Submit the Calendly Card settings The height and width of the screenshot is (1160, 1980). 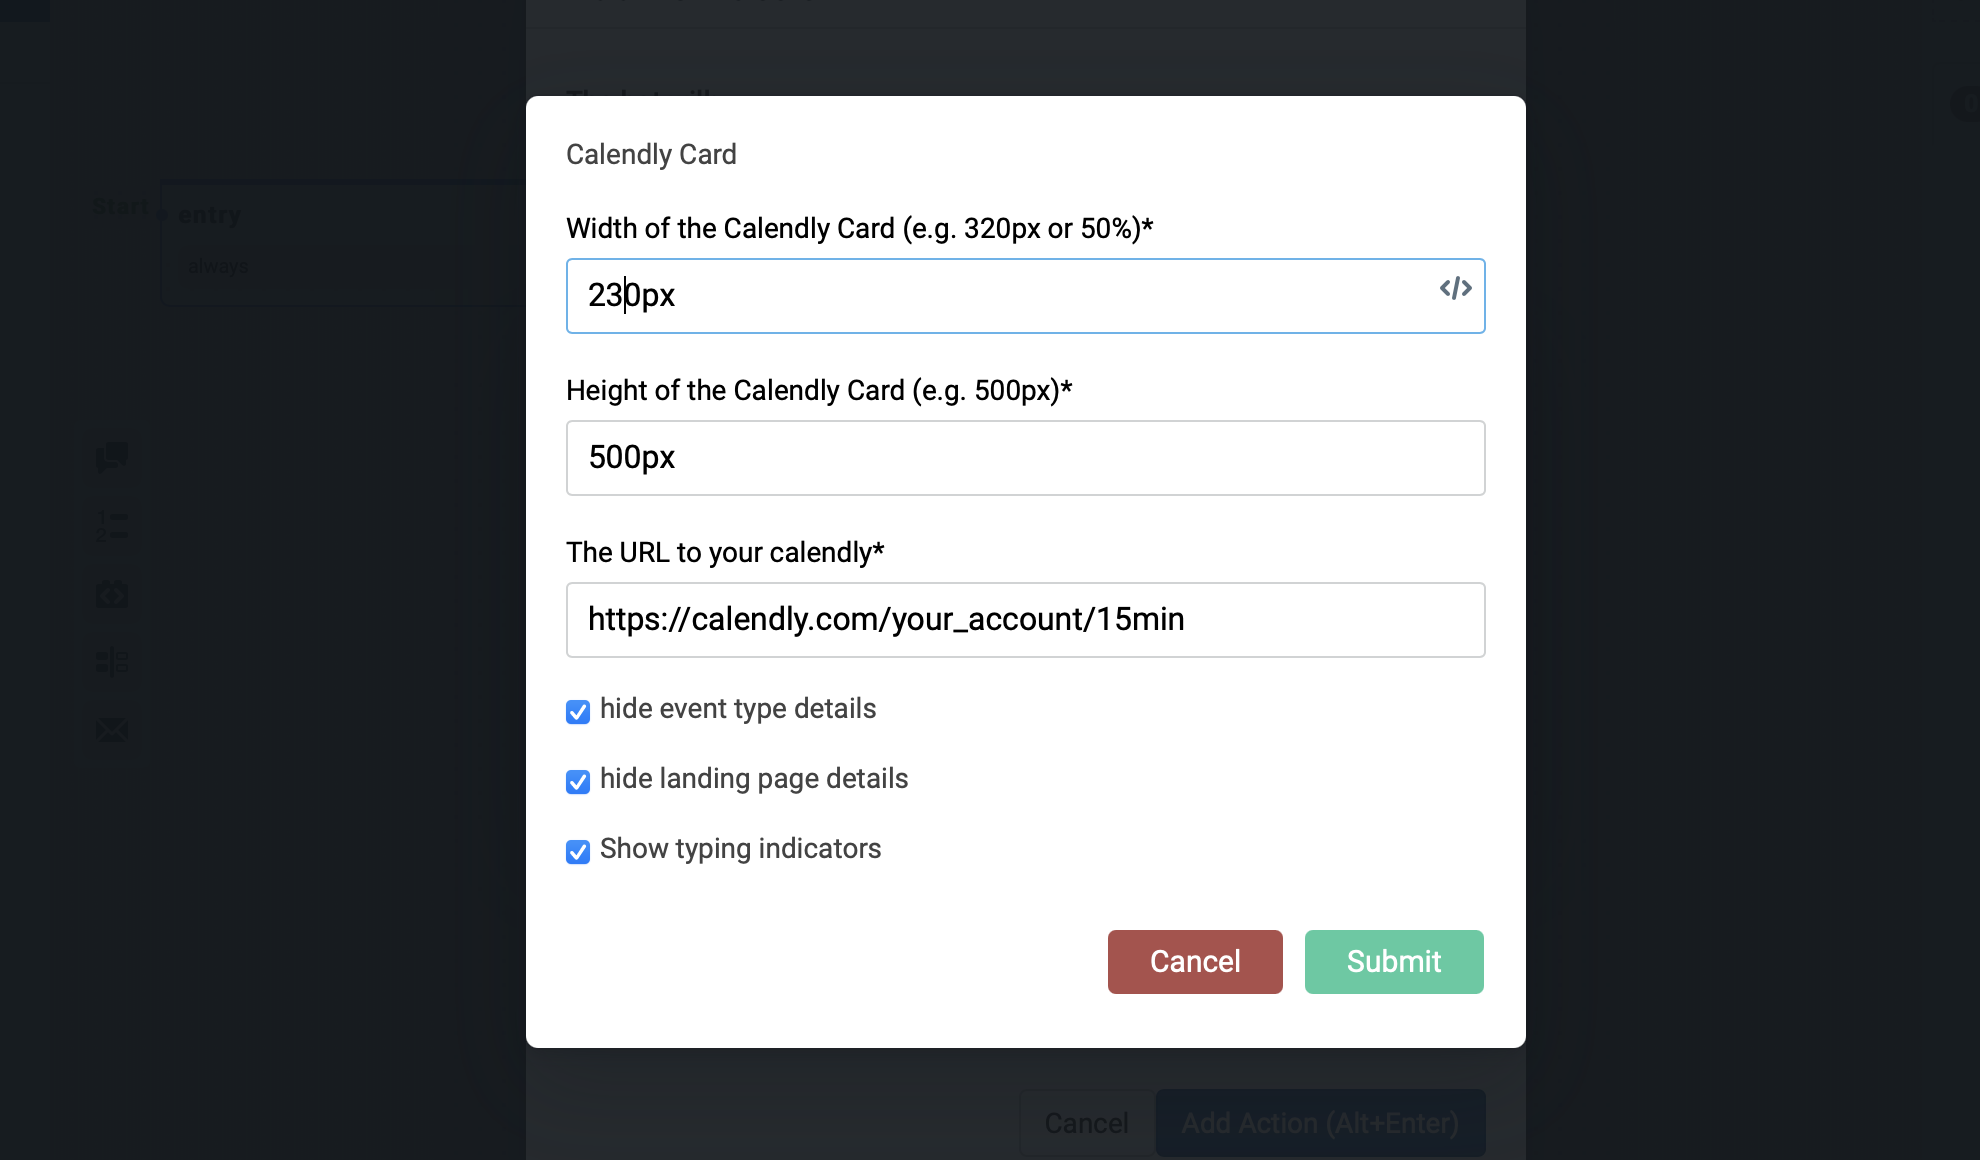[1393, 961]
